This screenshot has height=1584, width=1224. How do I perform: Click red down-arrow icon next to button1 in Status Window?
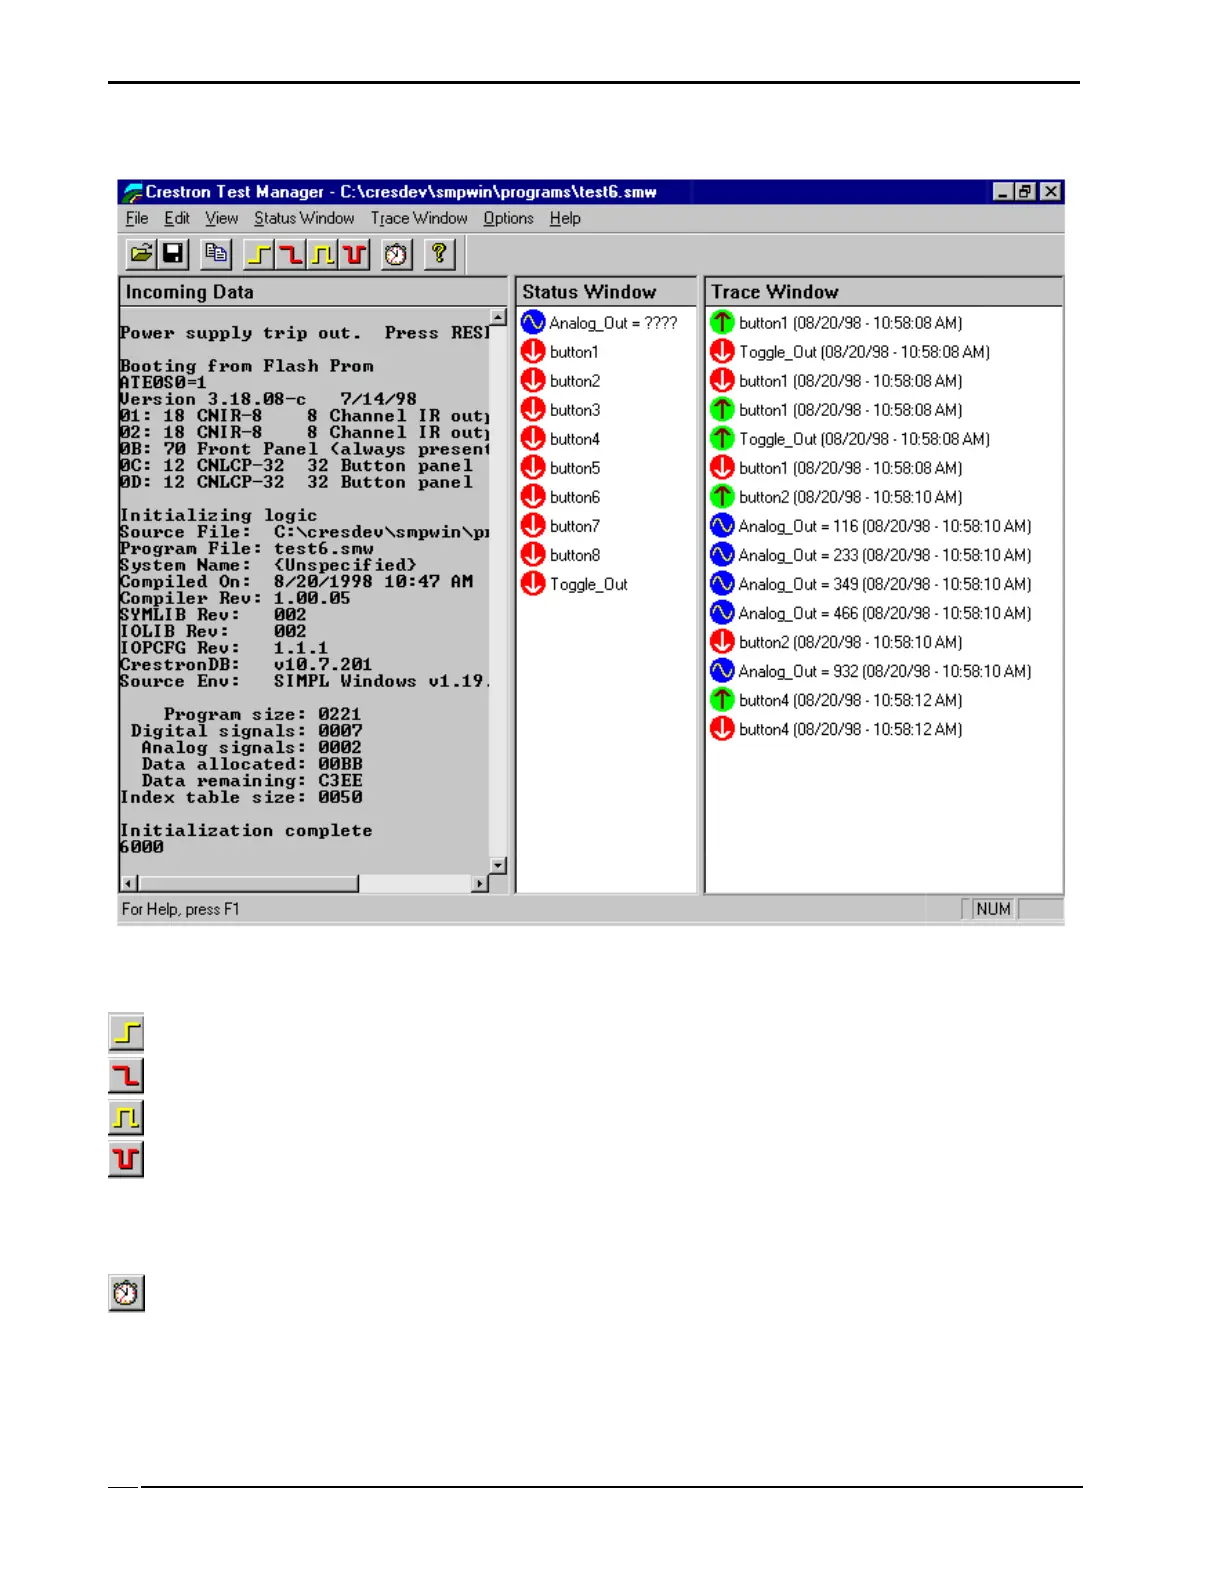533,351
